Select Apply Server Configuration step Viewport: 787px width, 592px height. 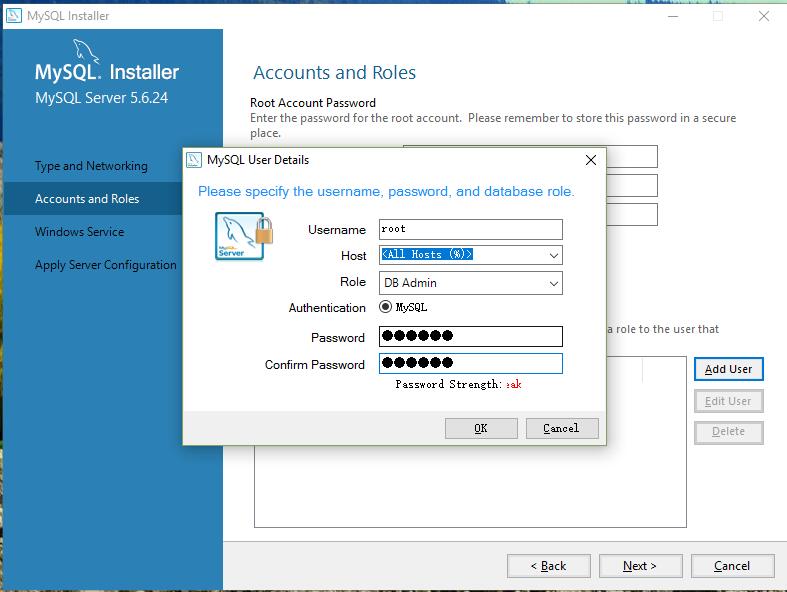click(x=106, y=265)
